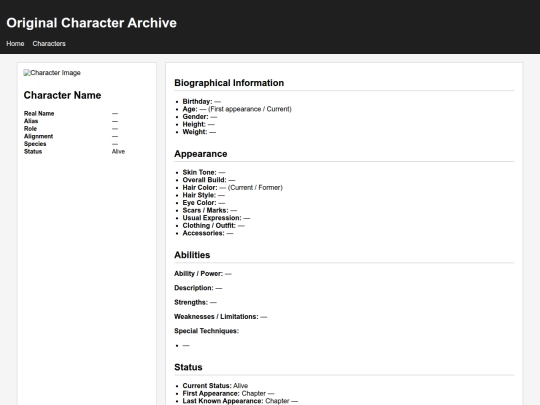Screen dimensions: 540x405
Task: Click the Strengths line
Action: [196, 302]
